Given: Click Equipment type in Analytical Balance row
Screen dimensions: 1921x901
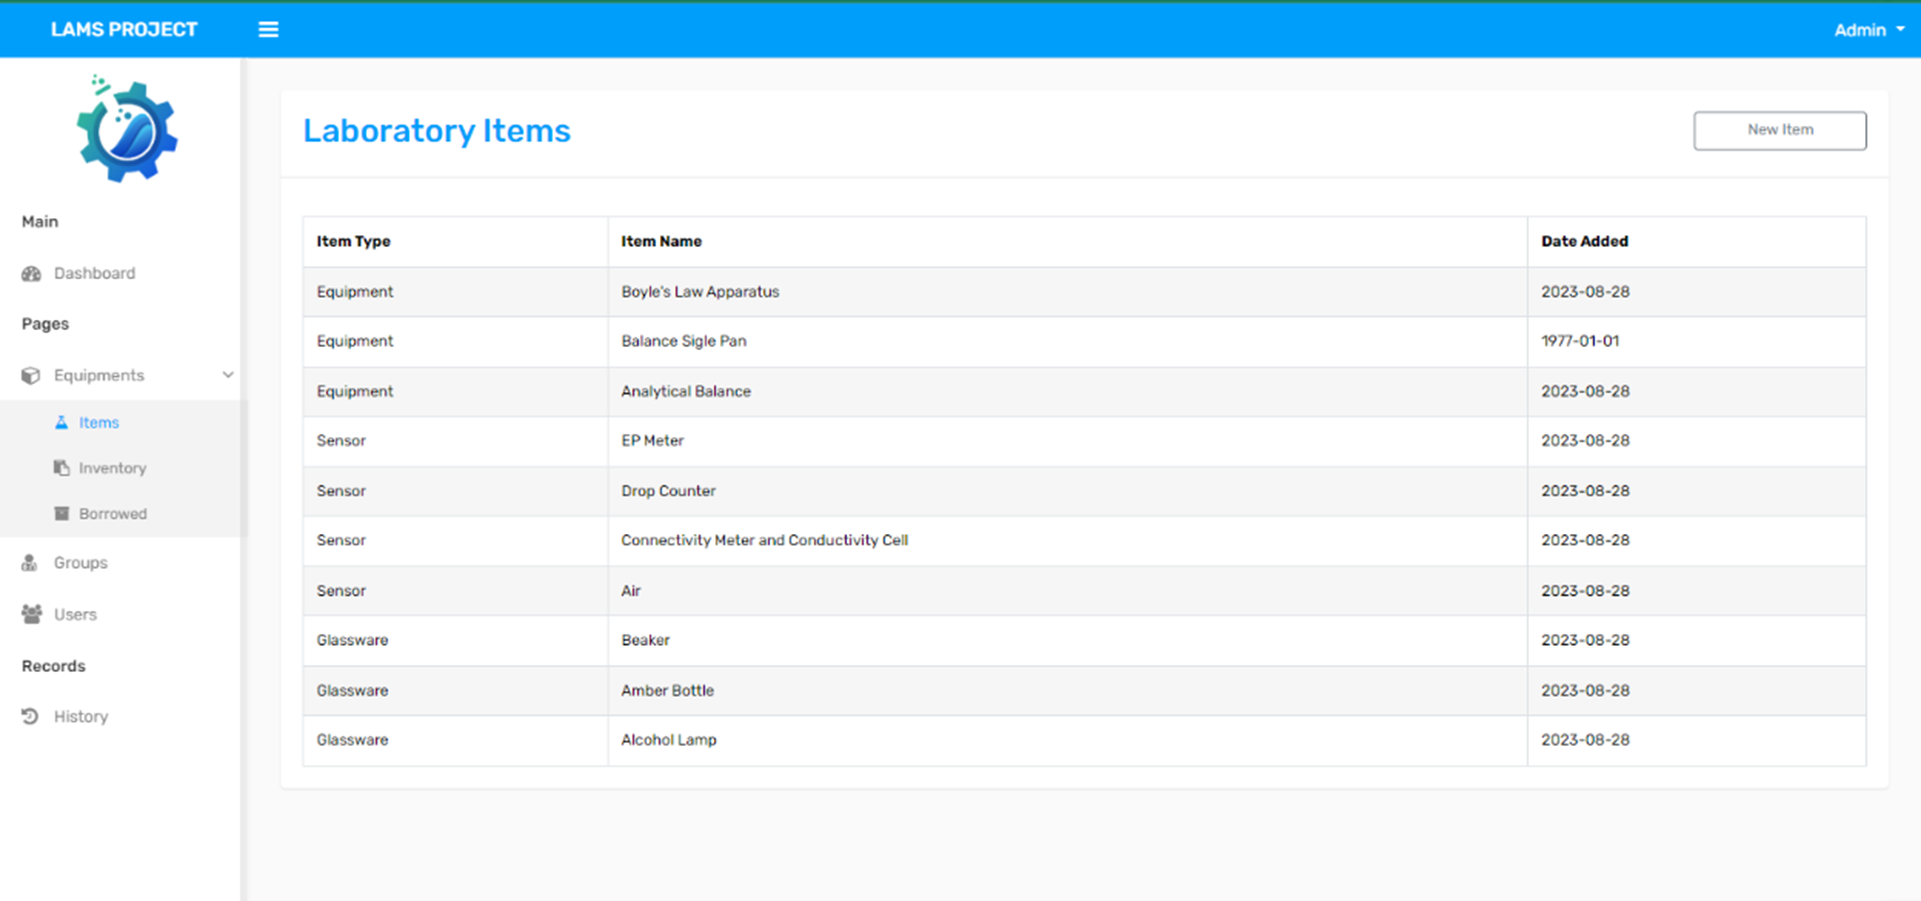Looking at the screenshot, I should (354, 391).
